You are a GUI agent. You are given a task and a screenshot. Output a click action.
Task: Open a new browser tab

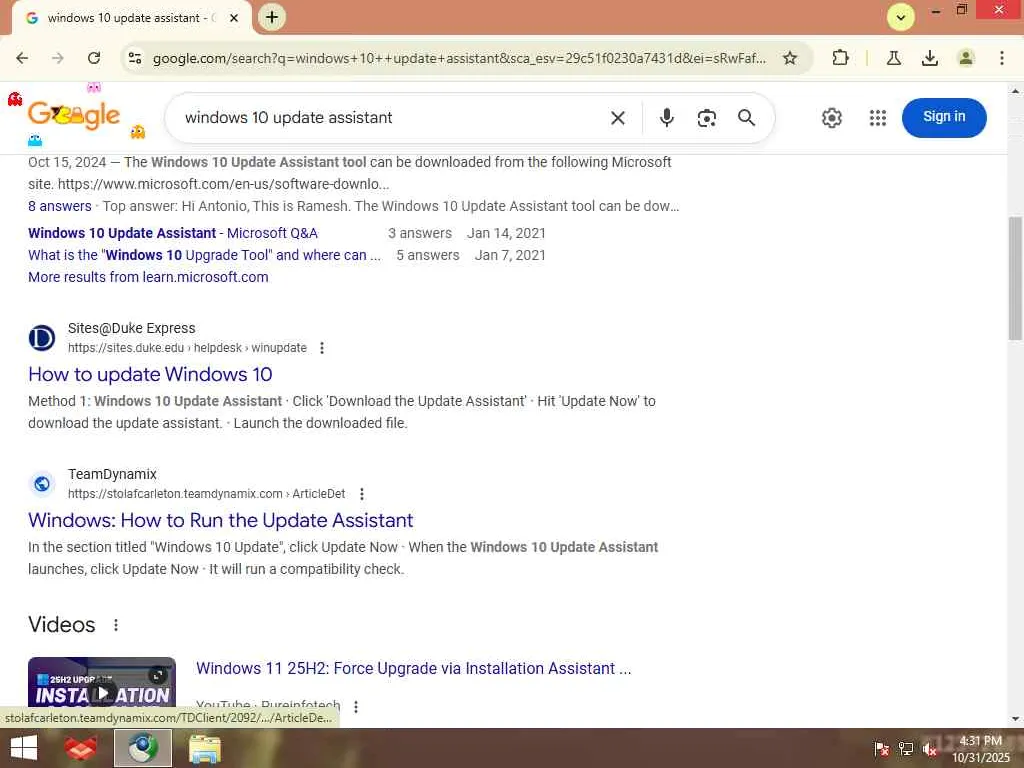tap(272, 17)
